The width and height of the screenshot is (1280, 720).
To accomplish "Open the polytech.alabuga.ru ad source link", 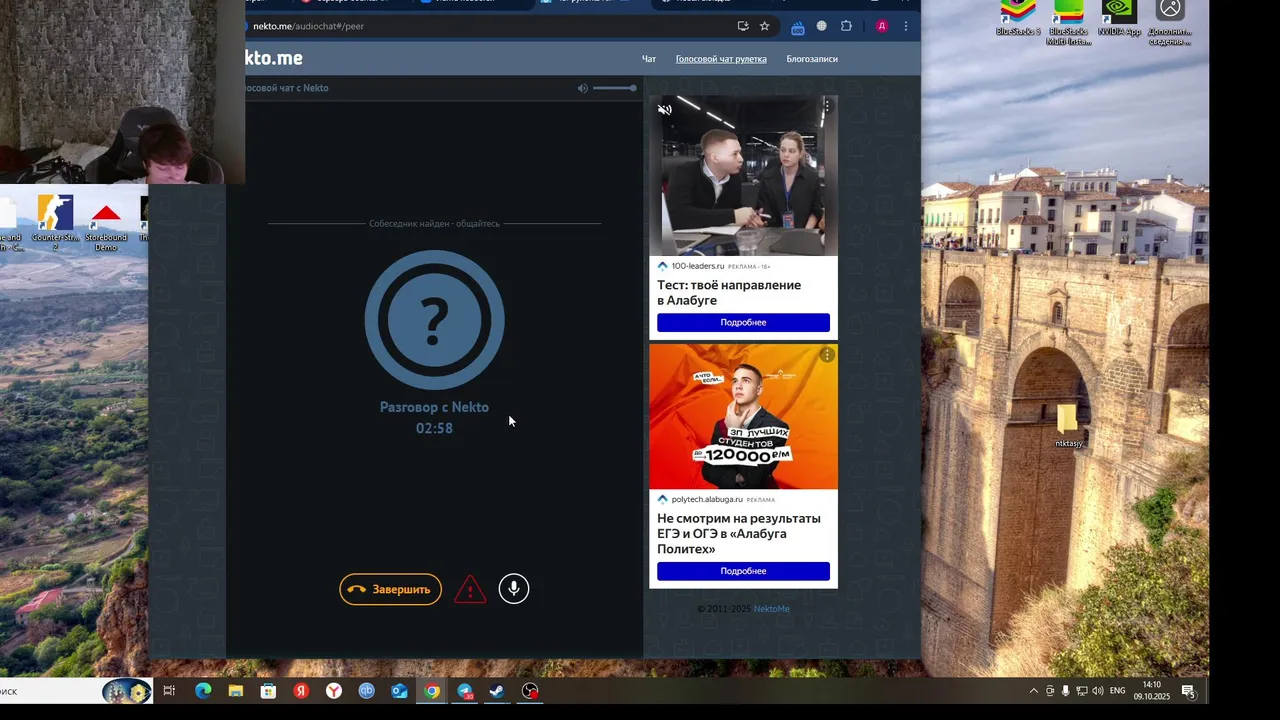I will (x=707, y=499).
